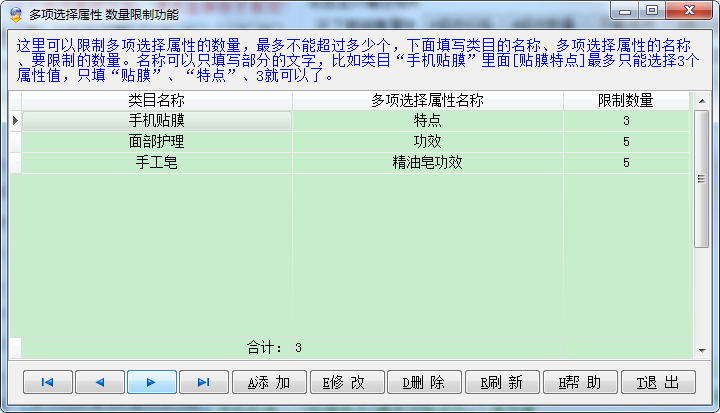720x413 pixels.
Task: Click the 精油皂功效 attribute cell
Action: pyautogui.click(x=427, y=162)
